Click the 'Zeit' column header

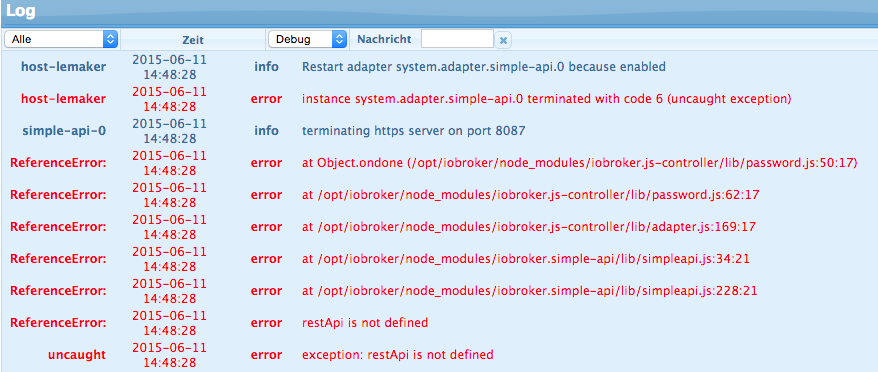[193, 40]
